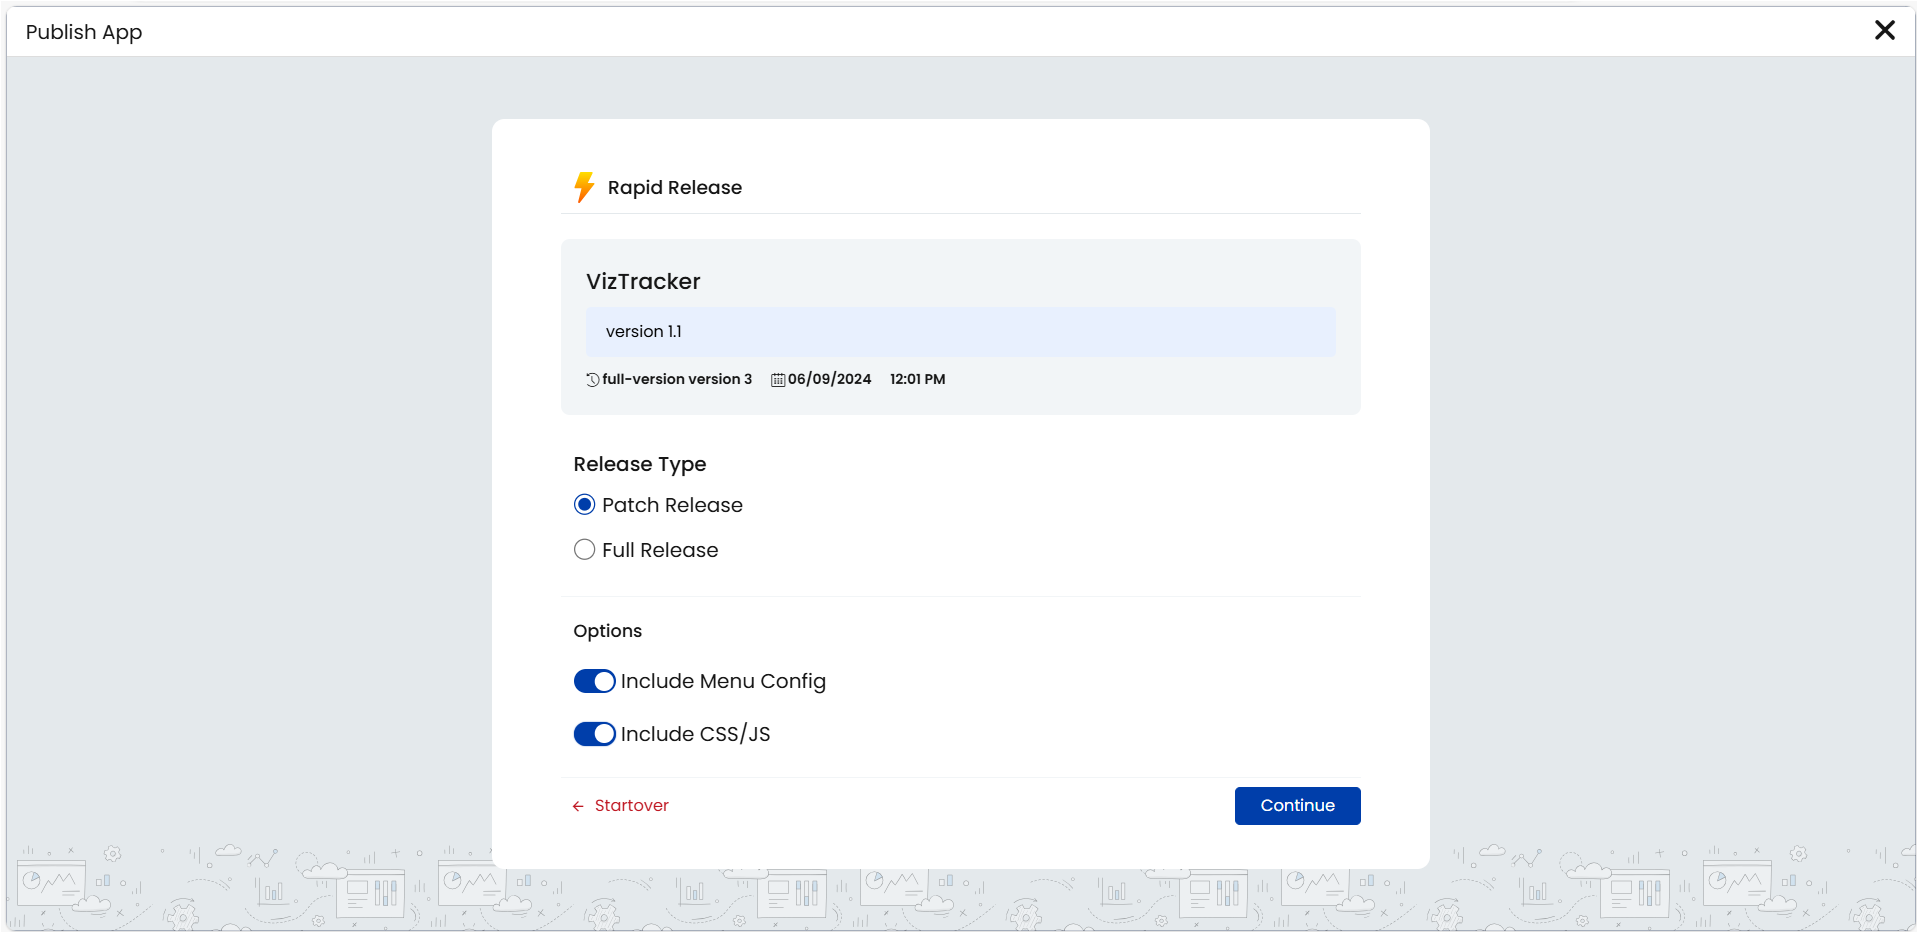Viewport: 1918px width, 933px height.
Task: Click the calendar icon beside 06/09/2024
Action: (x=778, y=380)
